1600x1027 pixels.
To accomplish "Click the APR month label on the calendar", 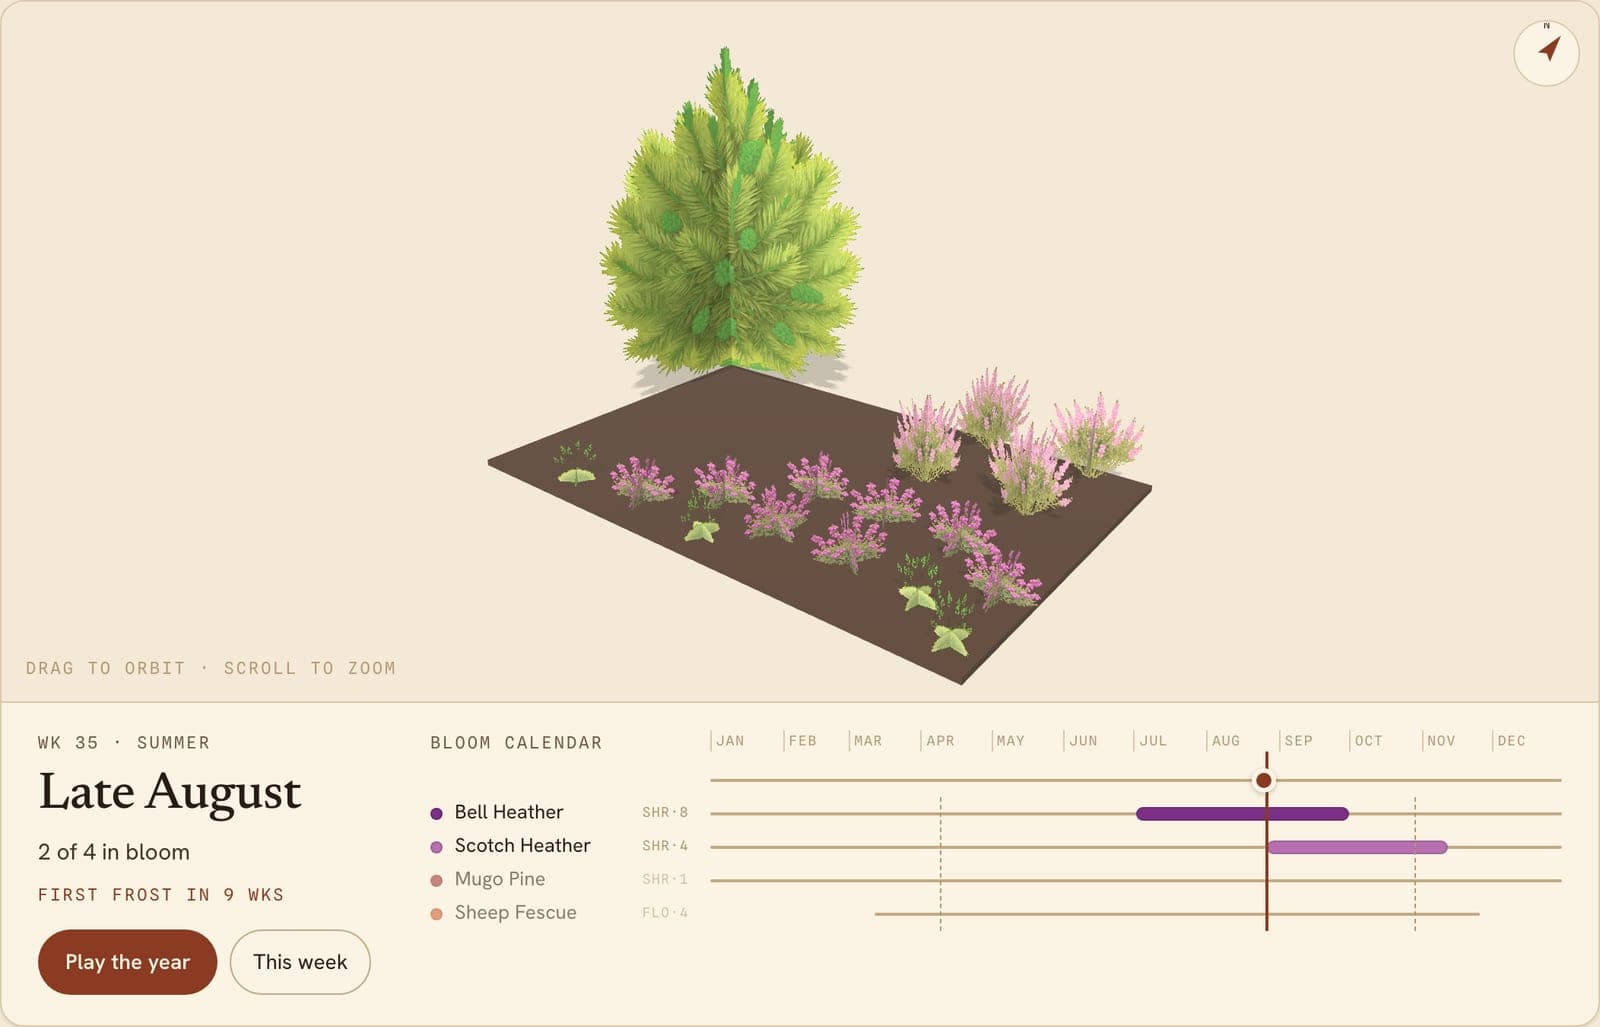I will [940, 741].
